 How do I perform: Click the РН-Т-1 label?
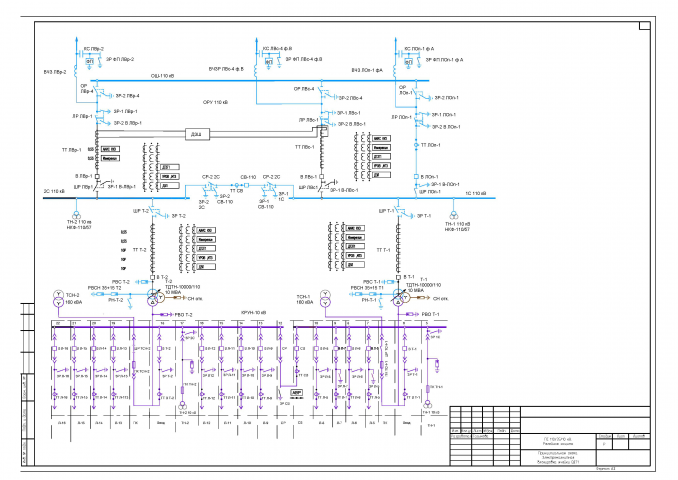tap(369, 300)
